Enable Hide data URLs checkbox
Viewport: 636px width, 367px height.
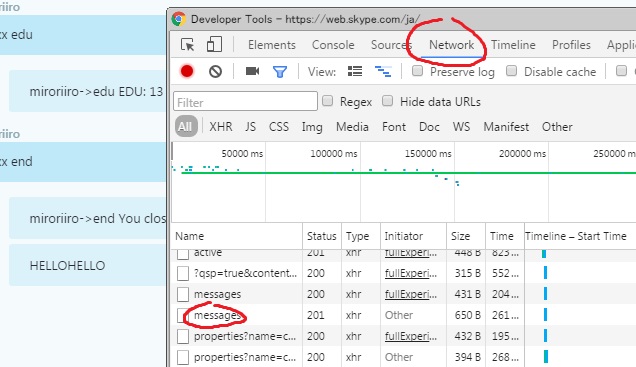387,101
